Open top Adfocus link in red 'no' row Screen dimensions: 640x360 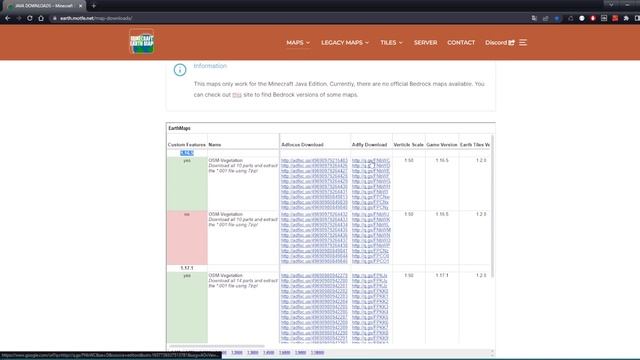click(x=314, y=214)
